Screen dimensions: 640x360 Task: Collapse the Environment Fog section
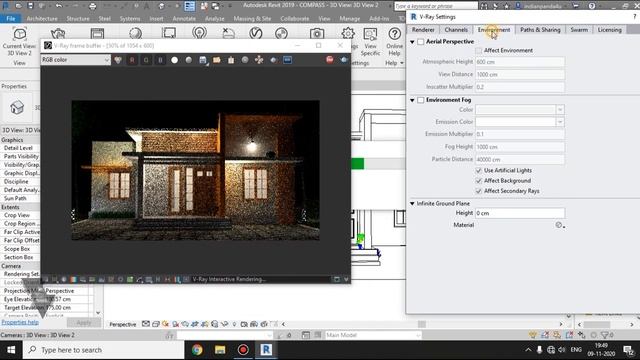click(x=412, y=100)
